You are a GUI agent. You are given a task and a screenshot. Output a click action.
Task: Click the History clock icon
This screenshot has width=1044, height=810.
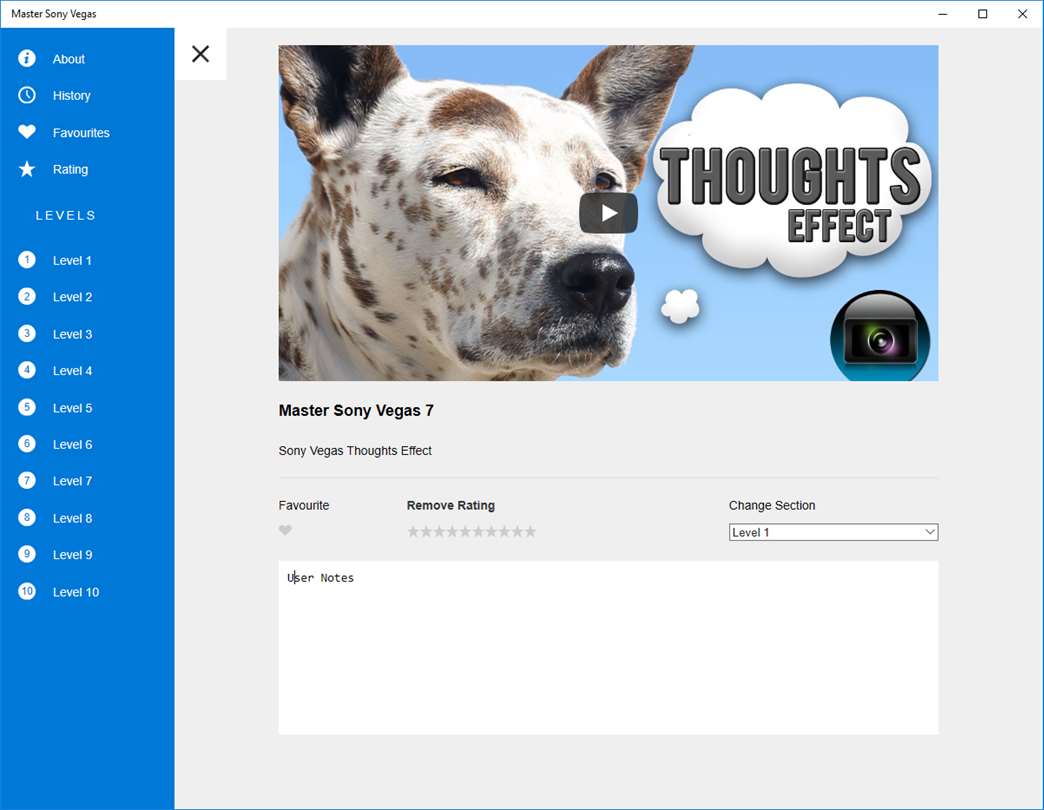(x=27, y=95)
